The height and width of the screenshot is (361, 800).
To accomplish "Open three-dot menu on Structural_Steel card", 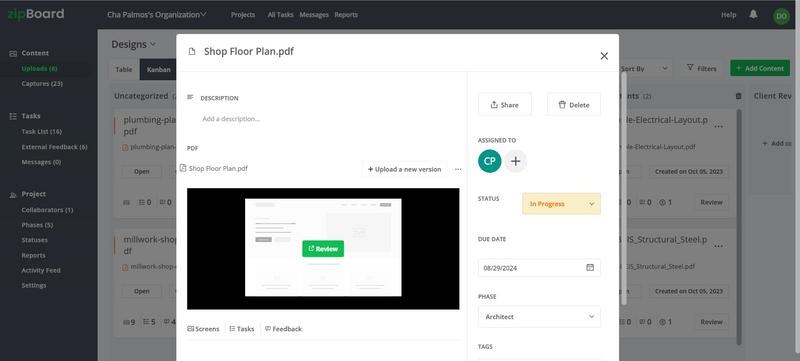I will tap(718, 246).
